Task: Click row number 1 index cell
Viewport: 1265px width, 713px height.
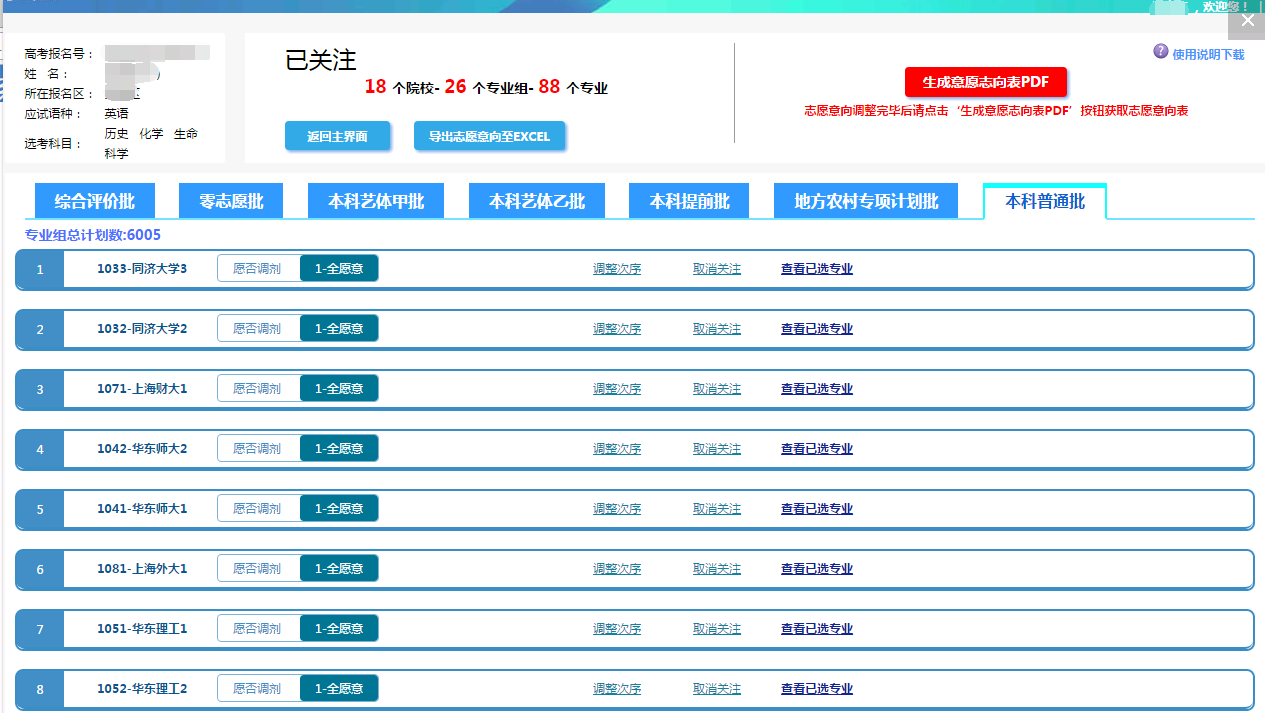Action: [40, 269]
